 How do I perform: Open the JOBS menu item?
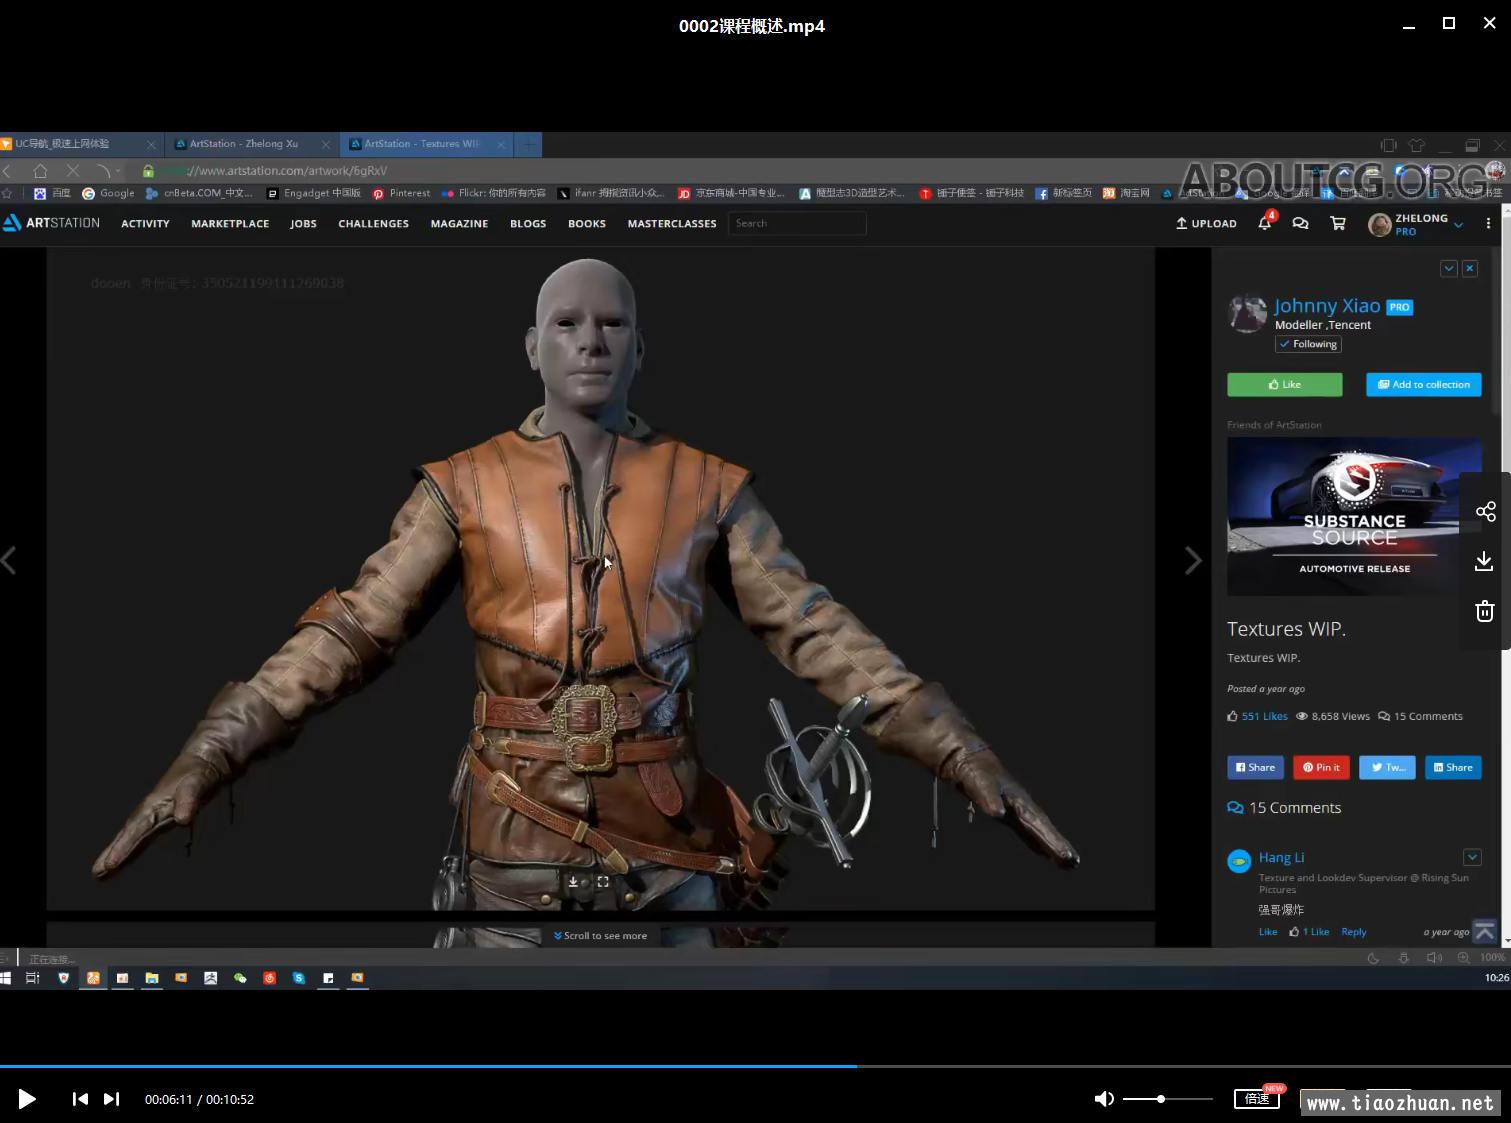click(x=303, y=224)
